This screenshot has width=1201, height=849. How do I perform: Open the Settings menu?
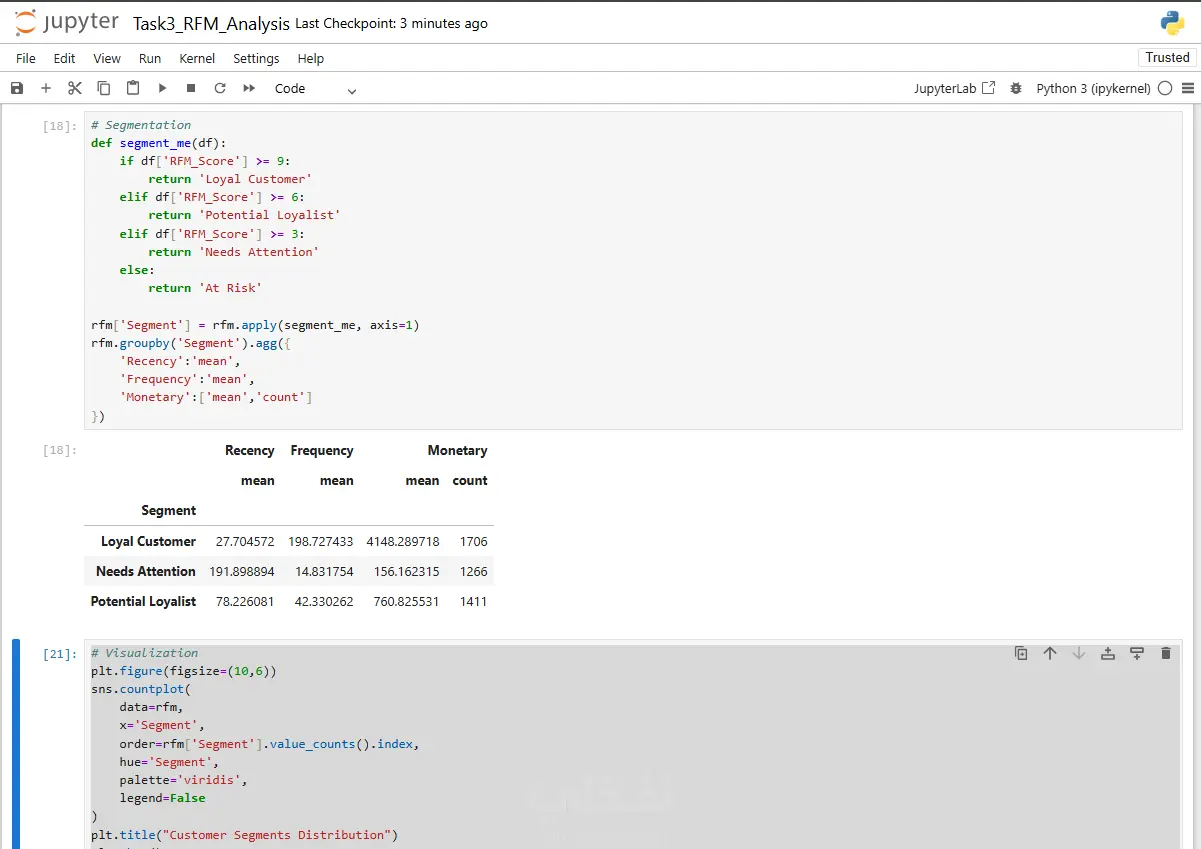pyautogui.click(x=256, y=58)
